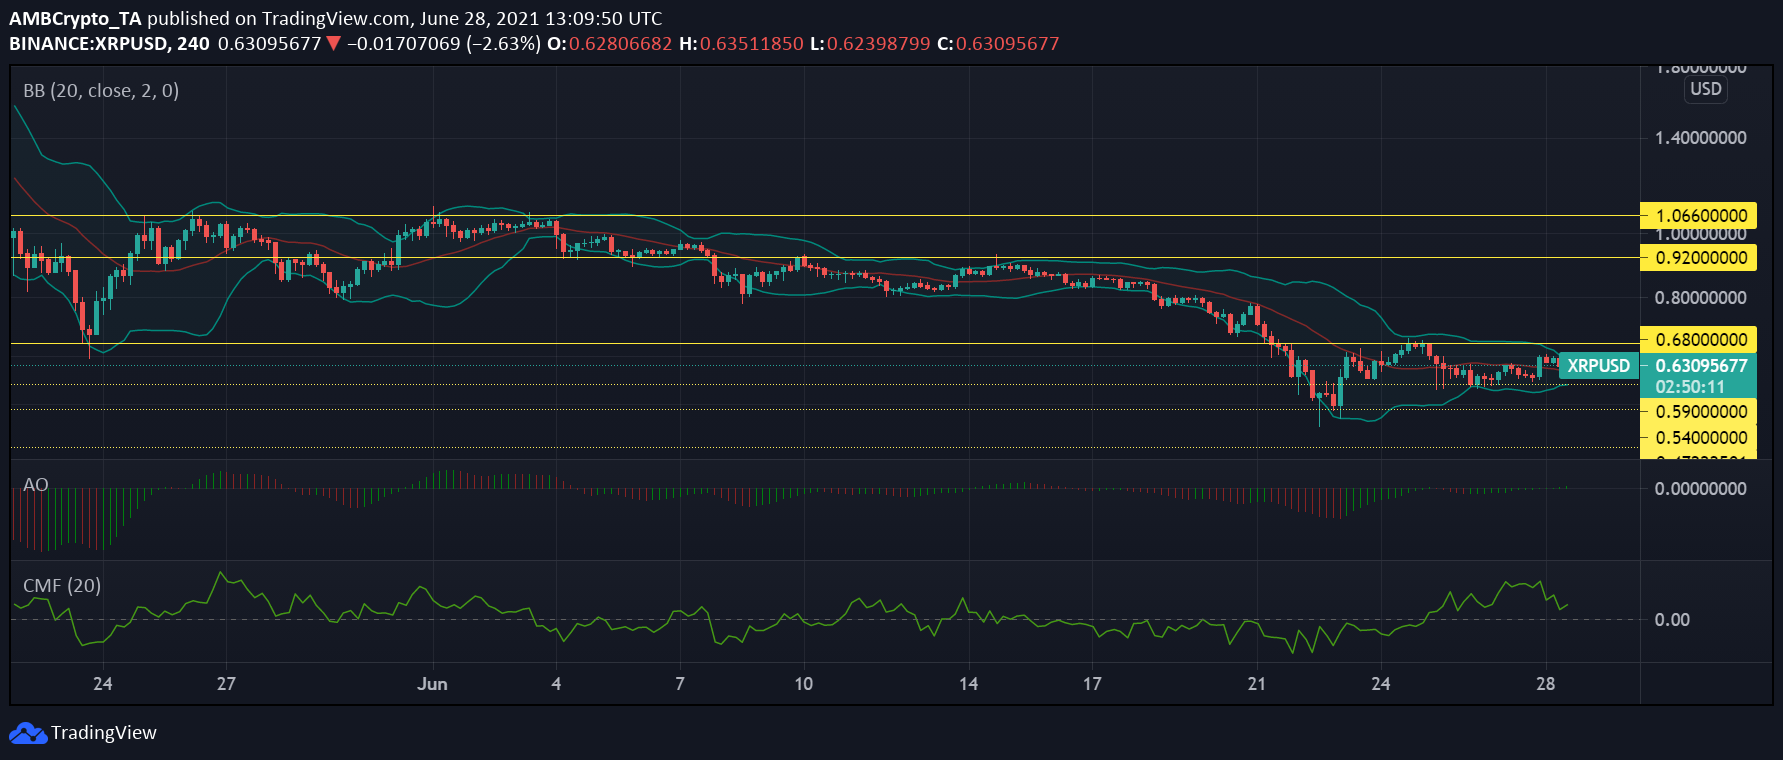Click the 24 date label at left of time axis
The image size is (1783, 760).
[x=102, y=684]
